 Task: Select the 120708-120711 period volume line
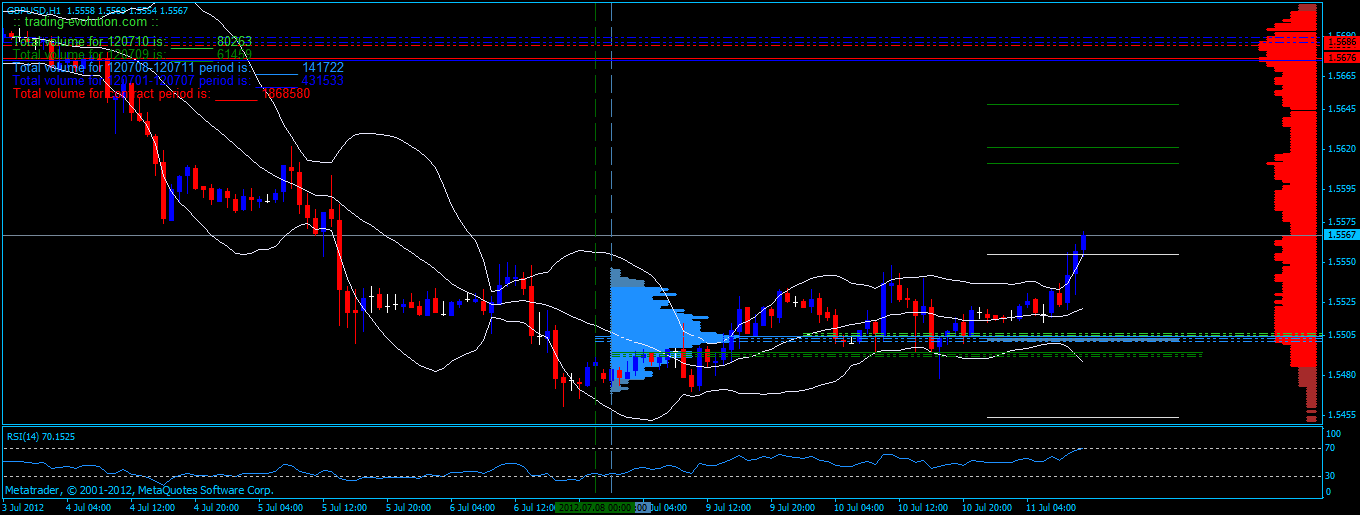pyautogui.click(x=179, y=67)
